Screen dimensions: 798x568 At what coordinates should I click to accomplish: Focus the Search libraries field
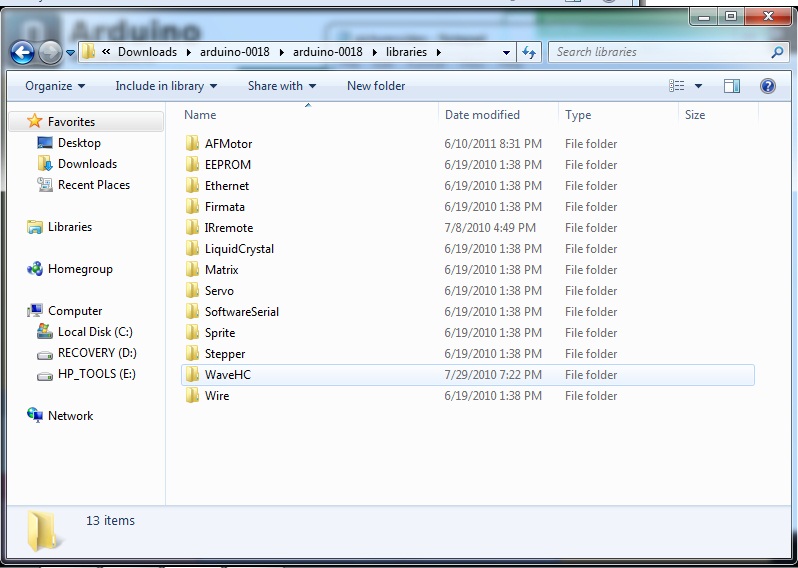(x=669, y=52)
